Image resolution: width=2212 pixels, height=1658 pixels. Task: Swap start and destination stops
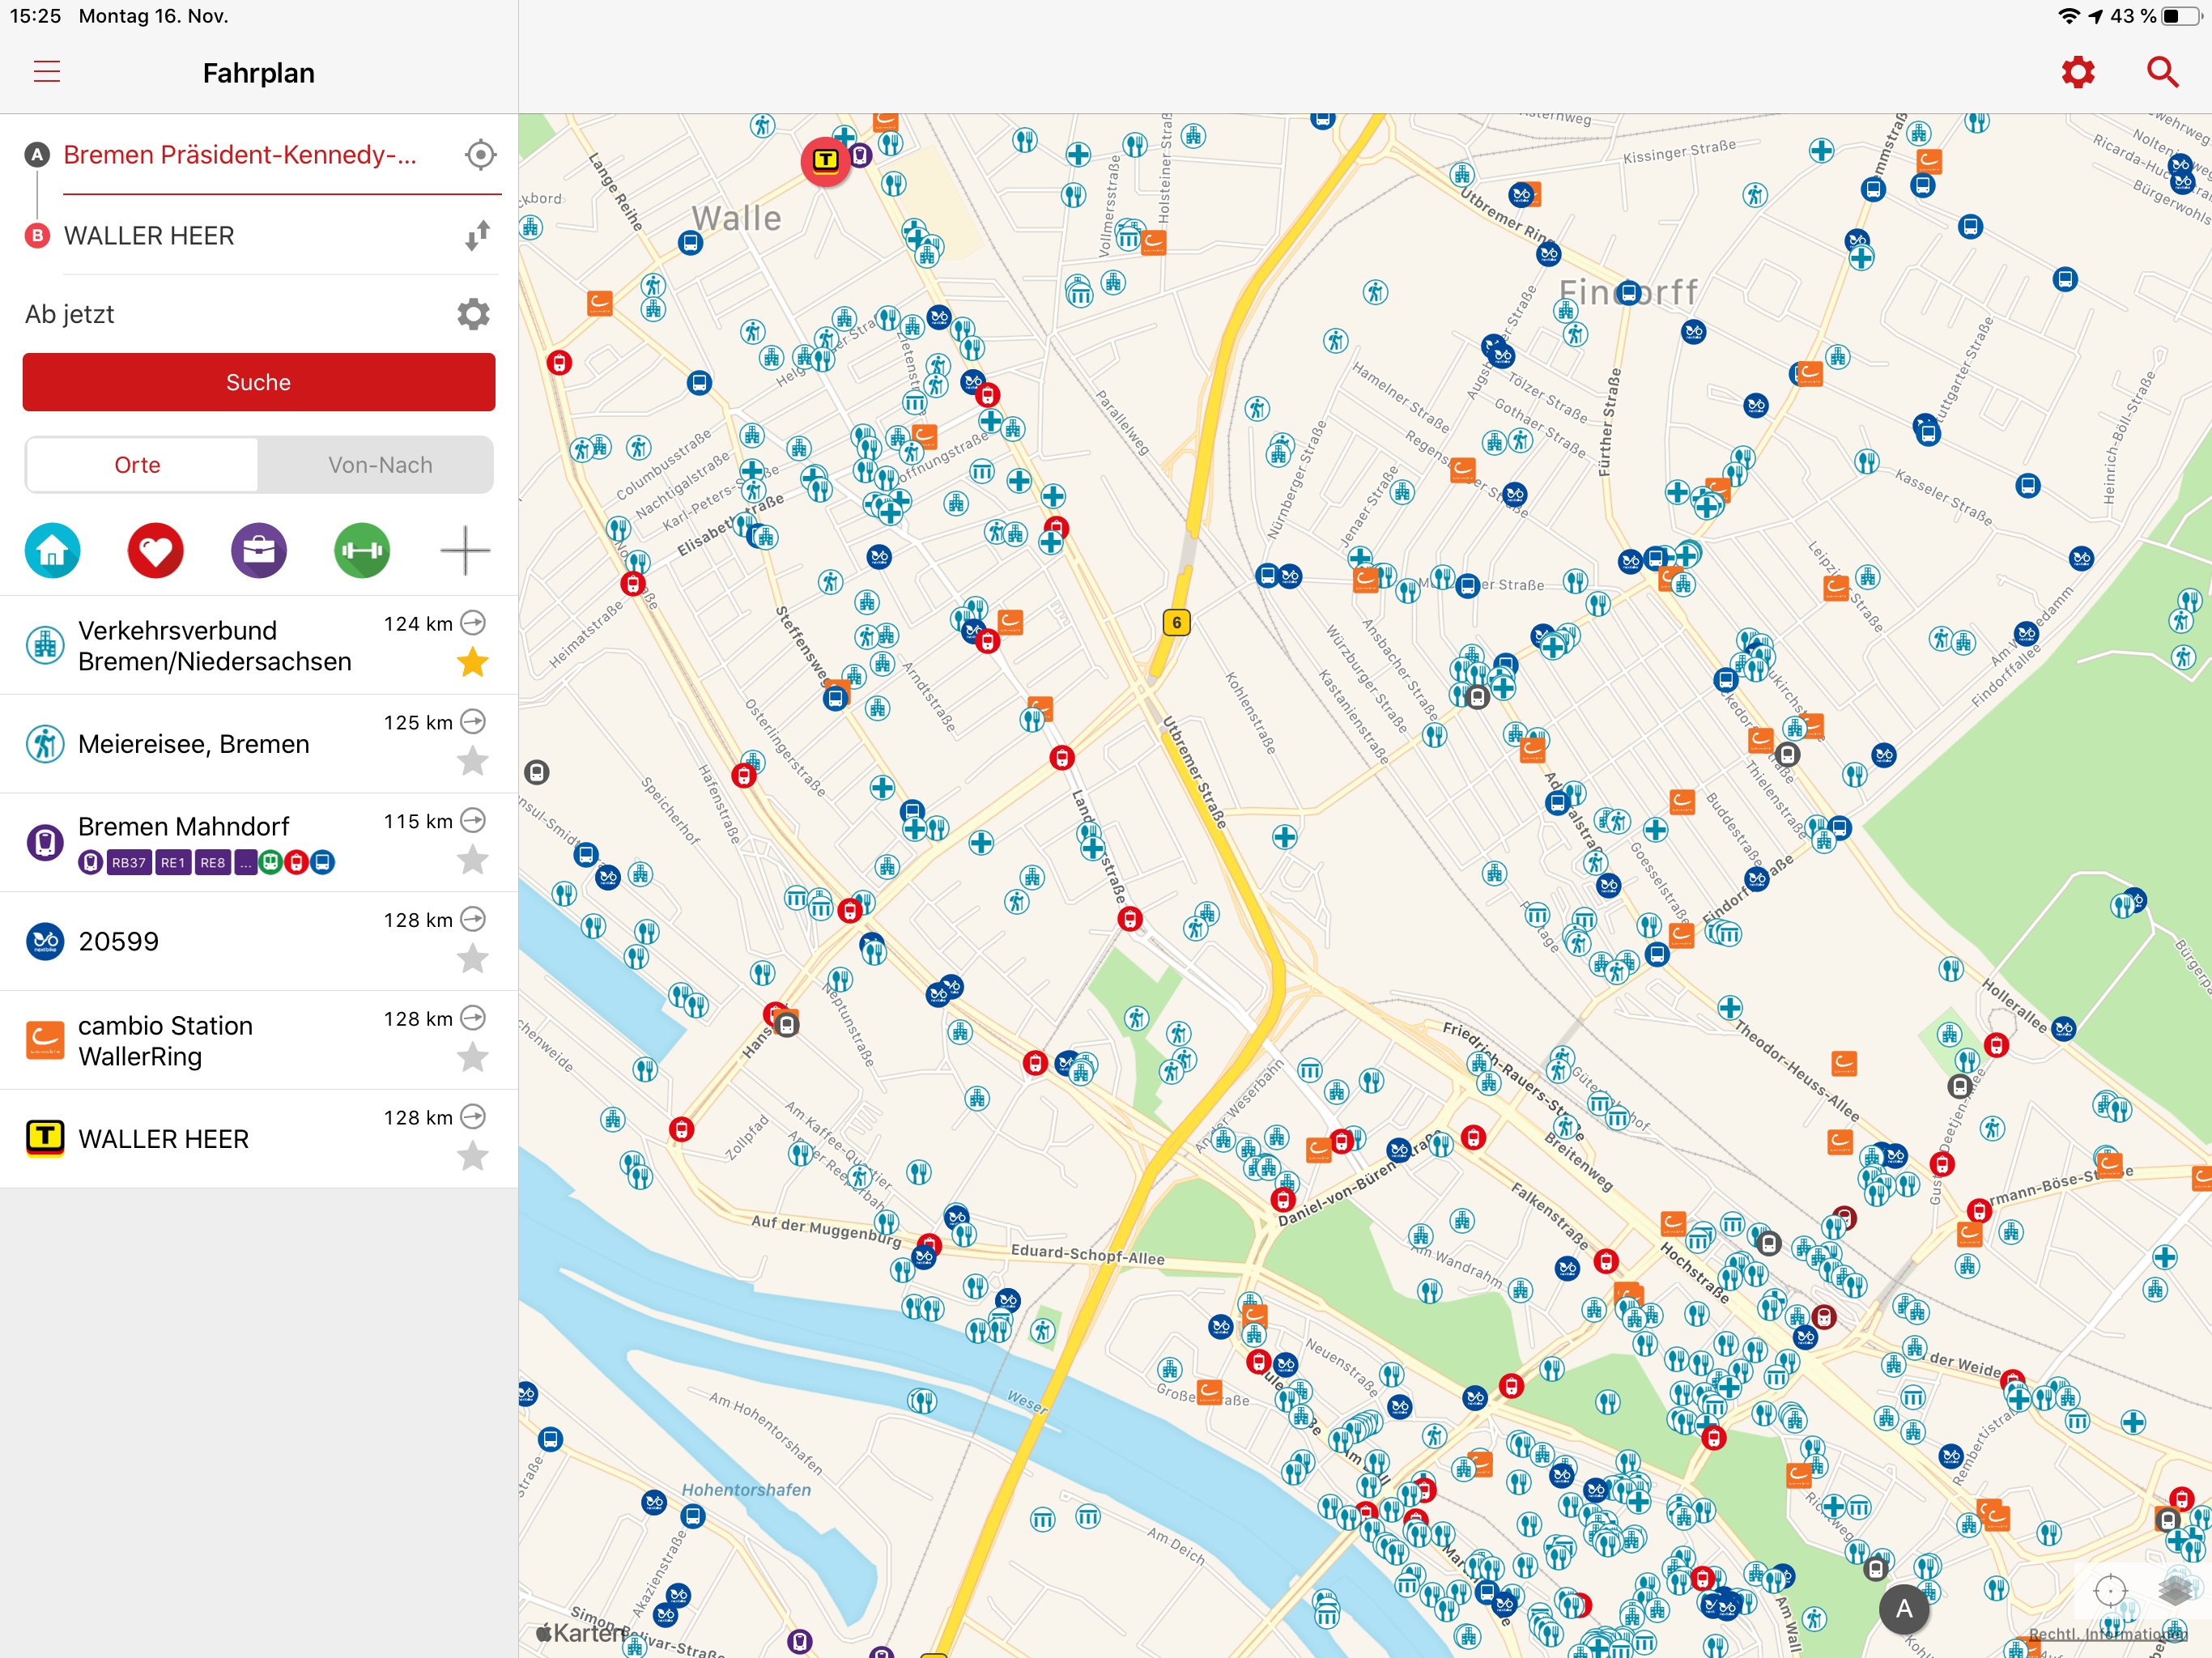pos(477,236)
